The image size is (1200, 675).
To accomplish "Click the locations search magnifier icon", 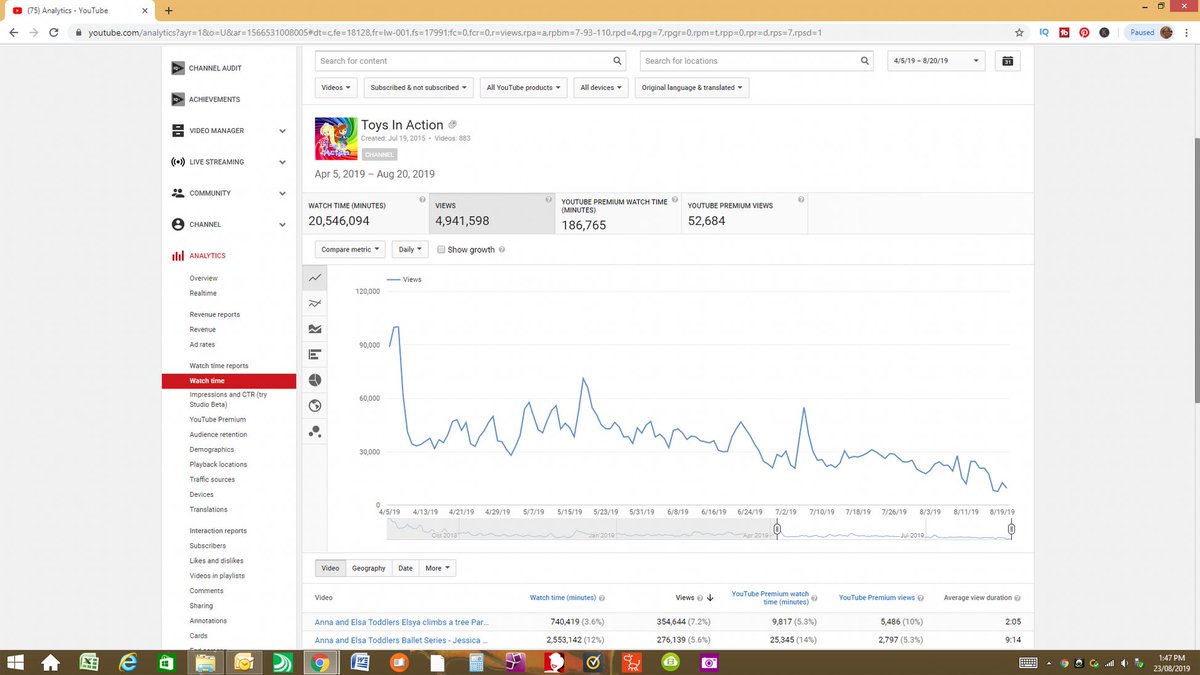I will pos(865,61).
